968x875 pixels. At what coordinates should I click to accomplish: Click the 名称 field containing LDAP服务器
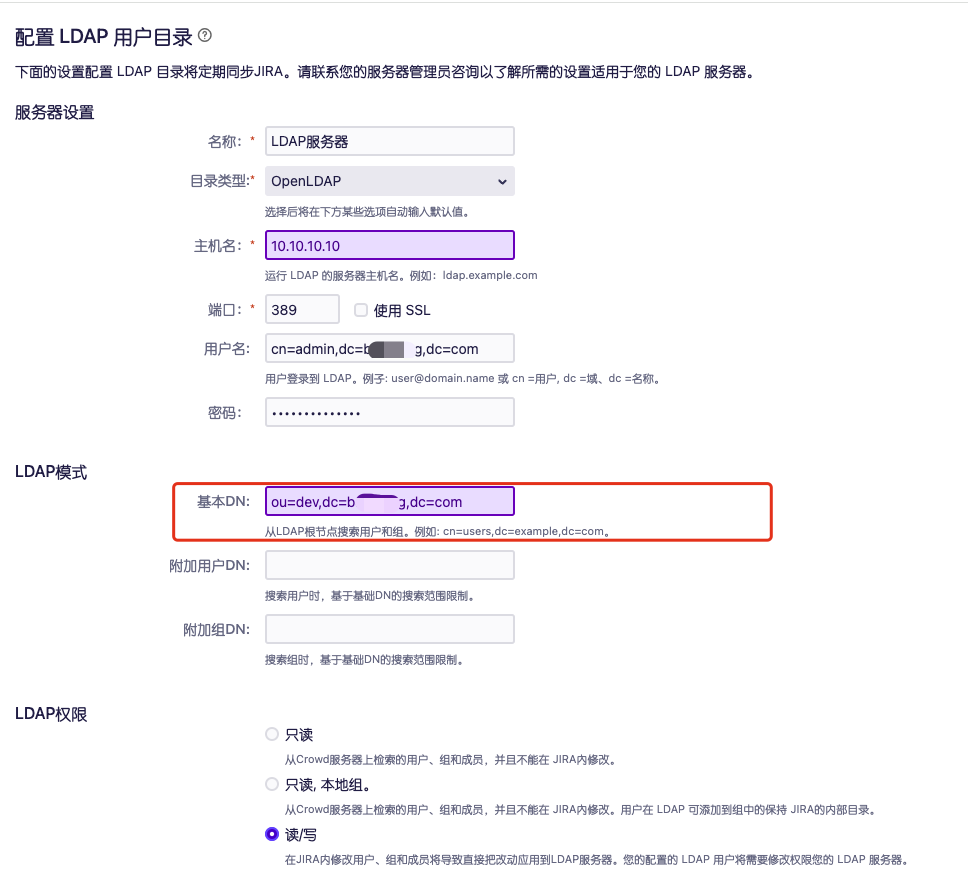tap(389, 141)
